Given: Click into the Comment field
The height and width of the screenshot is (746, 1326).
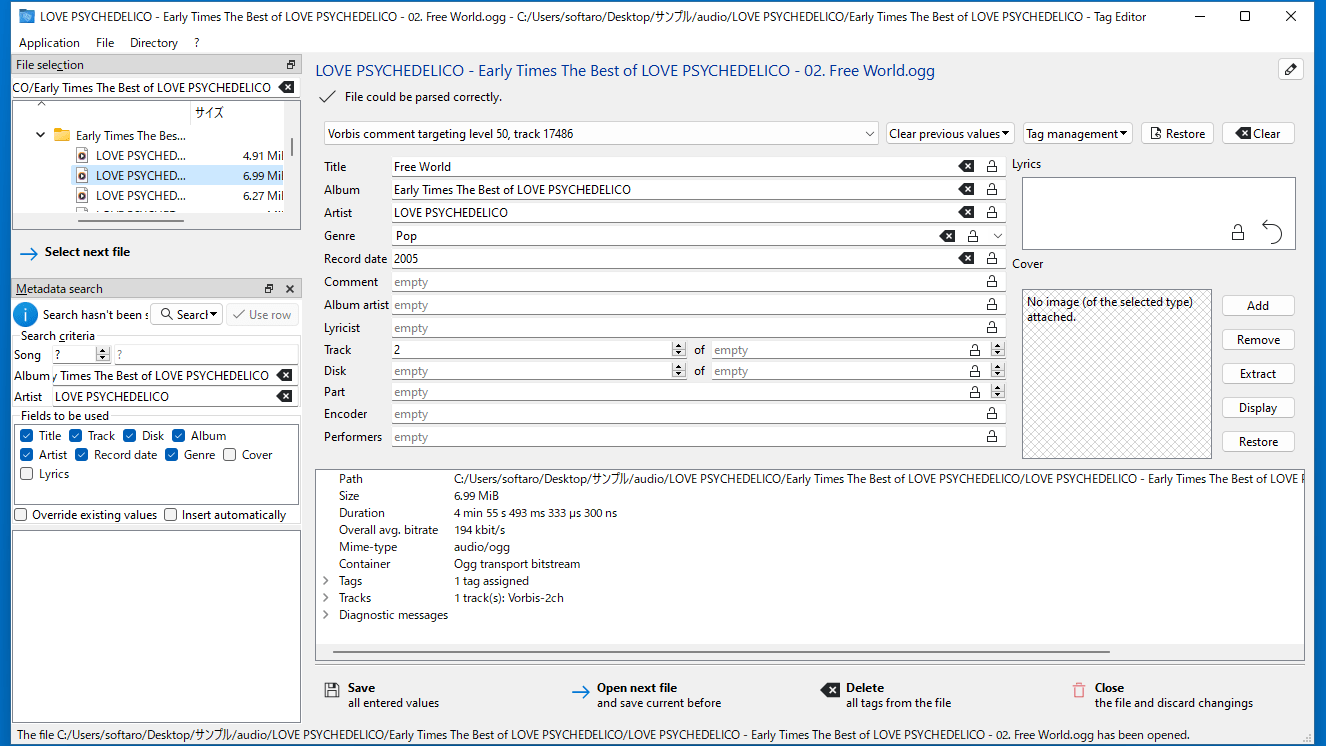Looking at the screenshot, I should [688, 282].
